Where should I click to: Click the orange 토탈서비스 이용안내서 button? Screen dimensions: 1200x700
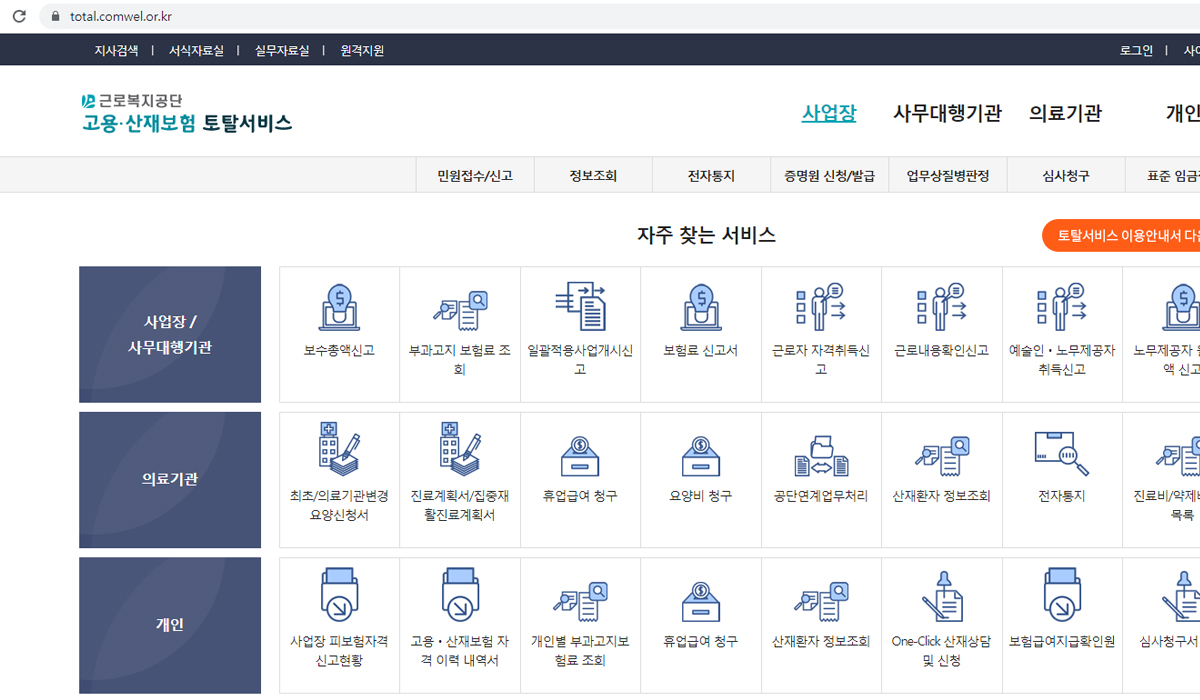1121,236
